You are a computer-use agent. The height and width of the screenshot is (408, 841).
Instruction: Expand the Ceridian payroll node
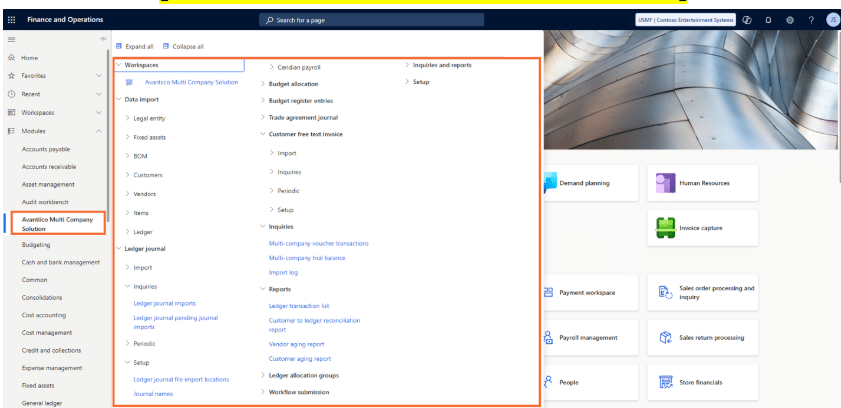272,68
